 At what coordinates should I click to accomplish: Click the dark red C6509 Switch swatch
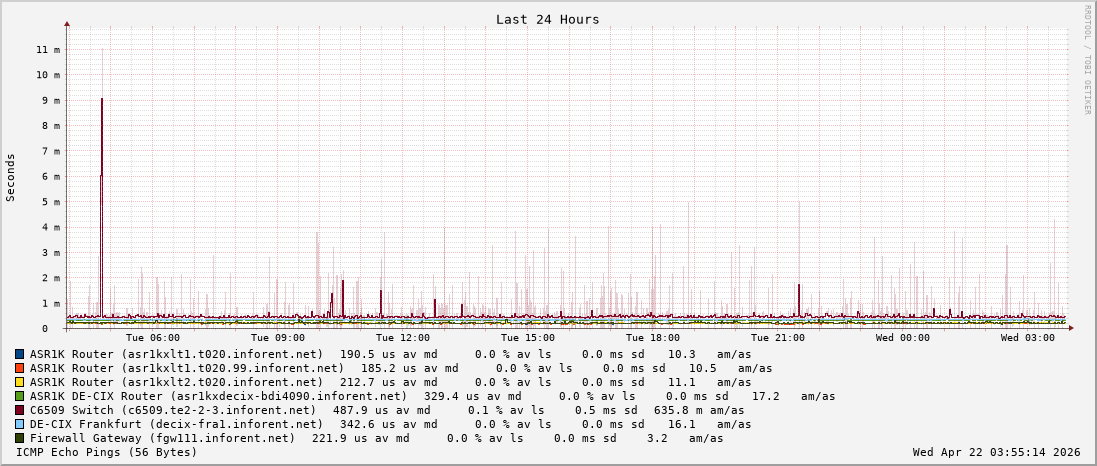click(20, 410)
